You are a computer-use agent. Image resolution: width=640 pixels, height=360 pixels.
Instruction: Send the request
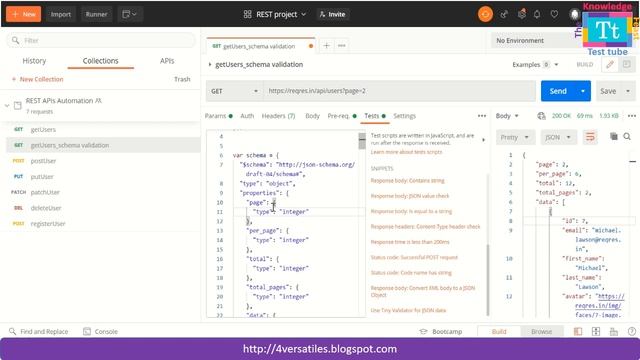(x=558, y=91)
